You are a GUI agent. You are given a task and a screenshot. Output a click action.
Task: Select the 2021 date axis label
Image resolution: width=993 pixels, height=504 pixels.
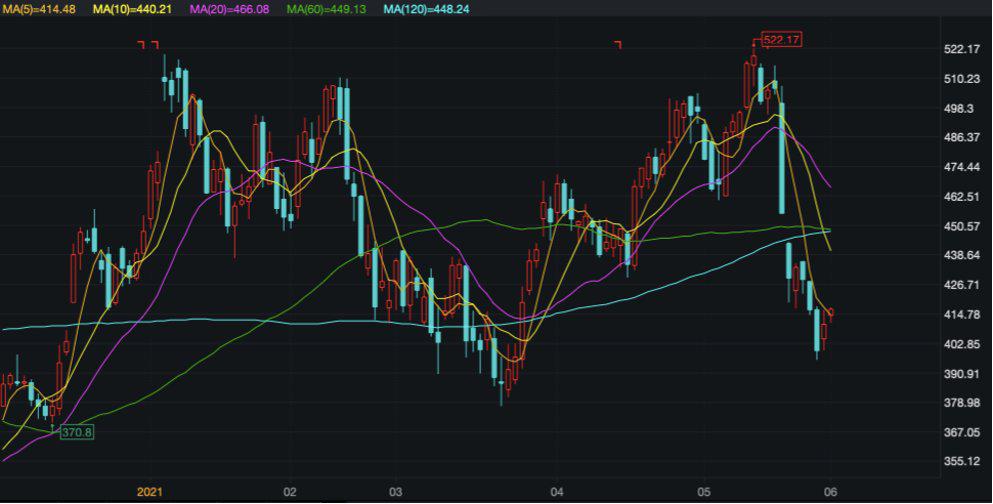150,492
